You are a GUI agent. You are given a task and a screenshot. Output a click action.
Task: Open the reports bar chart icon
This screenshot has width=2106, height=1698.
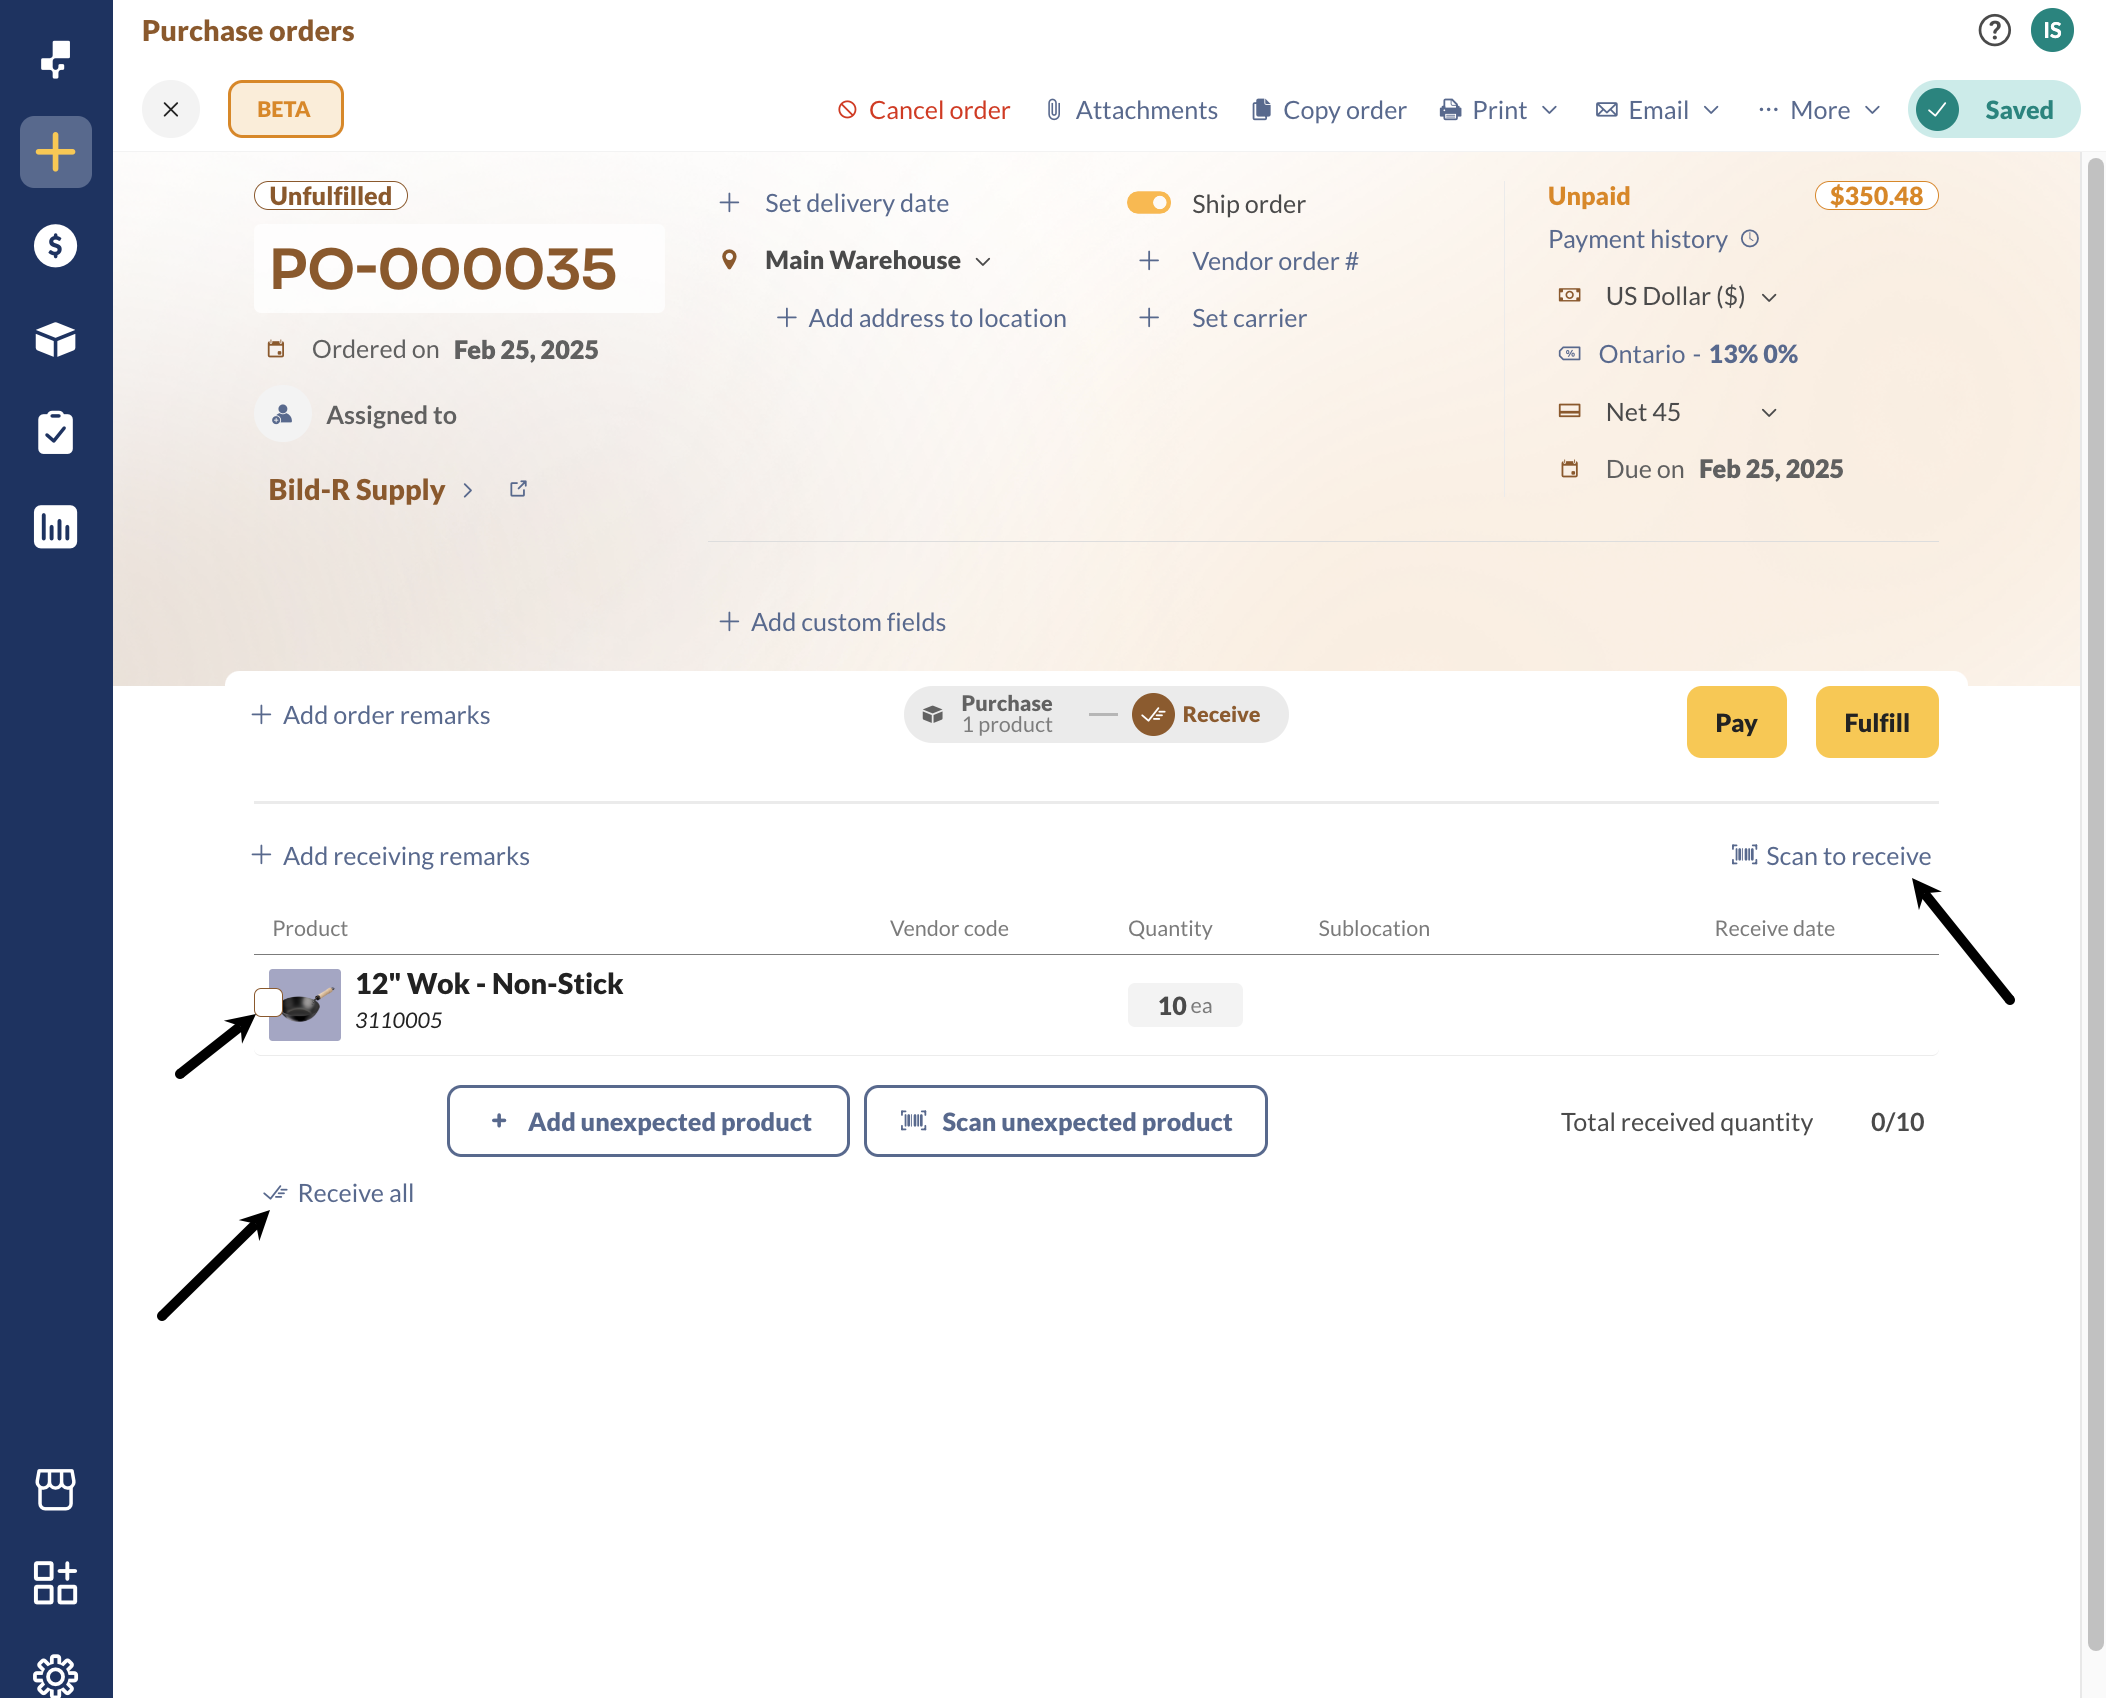pyautogui.click(x=55, y=527)
